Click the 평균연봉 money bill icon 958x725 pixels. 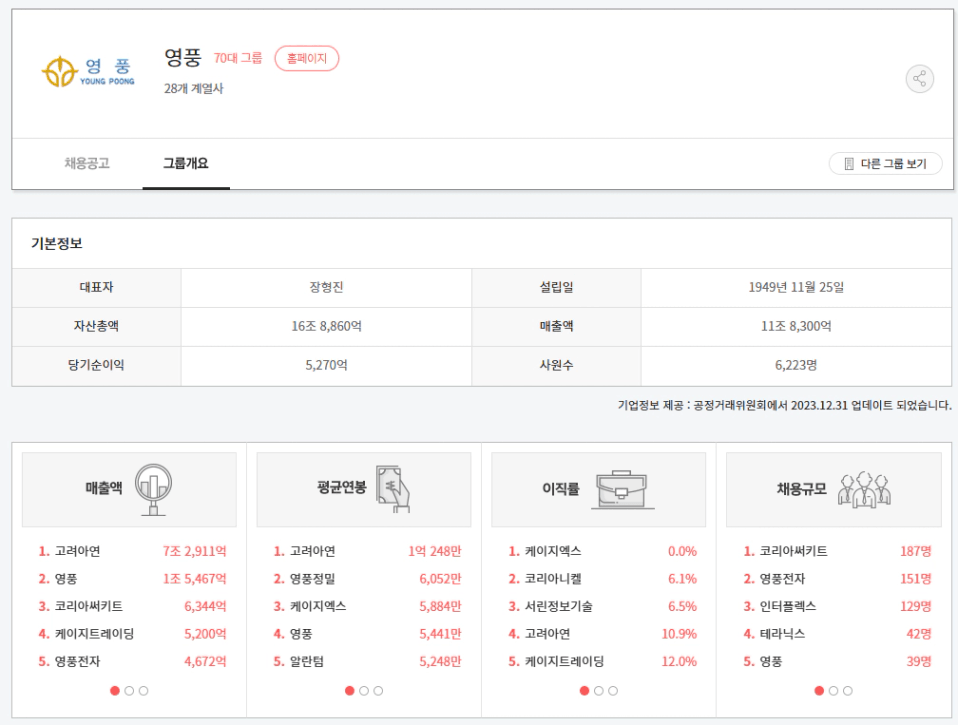pyautogui.click(x=393, y=489)
